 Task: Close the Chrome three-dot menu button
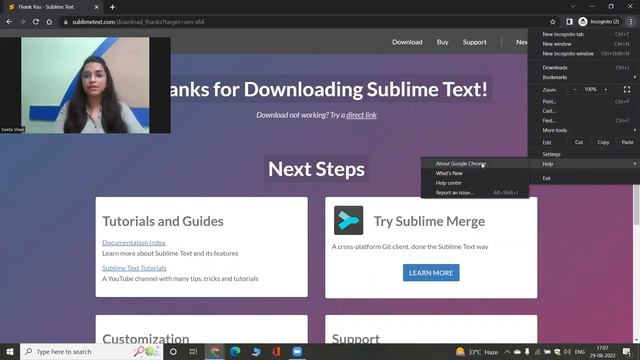pos(631,22)
